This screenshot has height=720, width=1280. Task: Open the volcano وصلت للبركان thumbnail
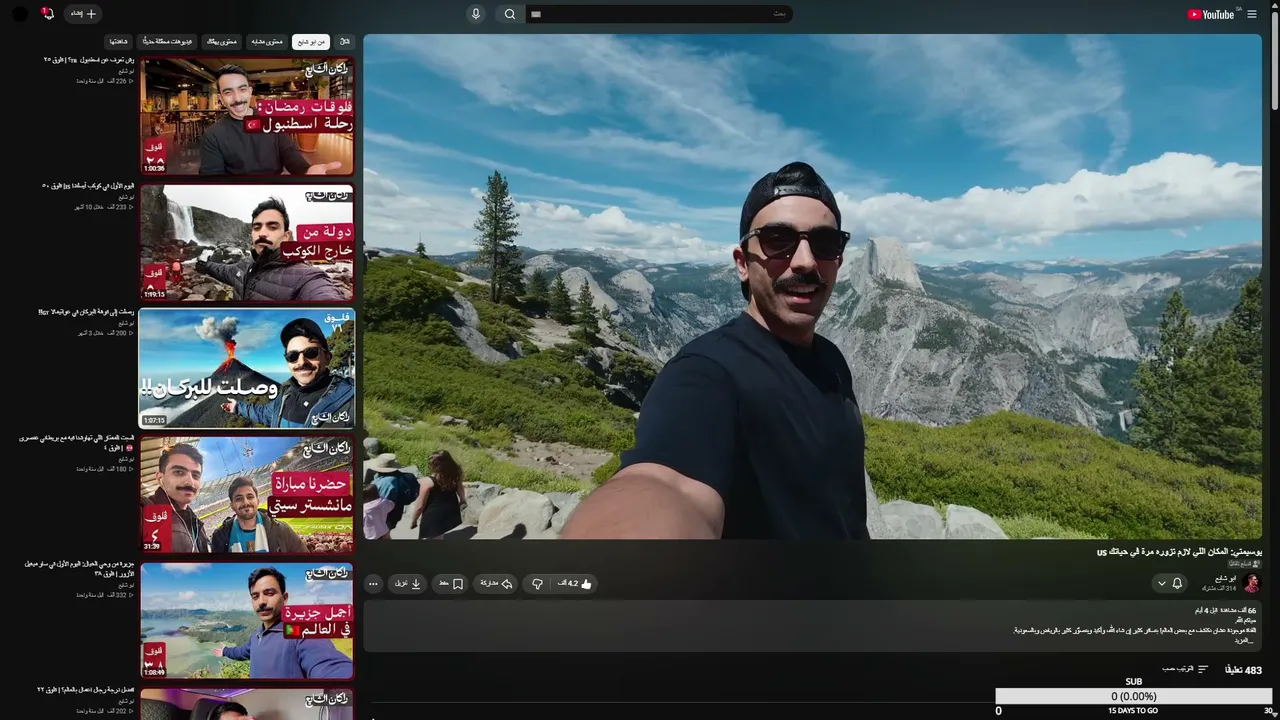(247, 368)
